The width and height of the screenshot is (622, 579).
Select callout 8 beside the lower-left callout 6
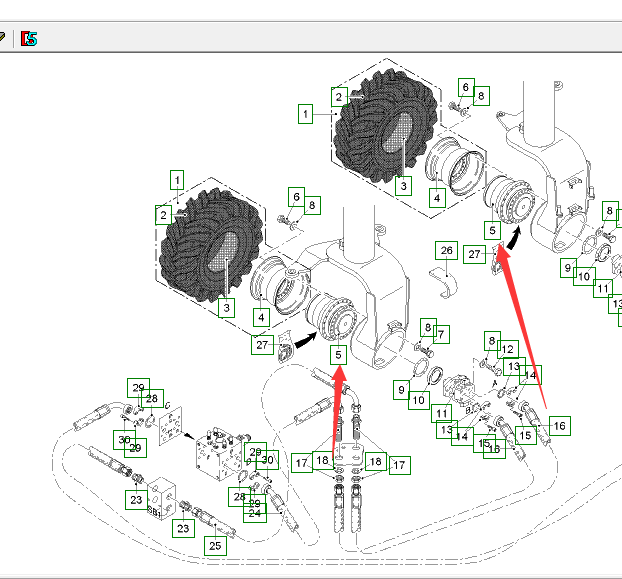[312, 205]
